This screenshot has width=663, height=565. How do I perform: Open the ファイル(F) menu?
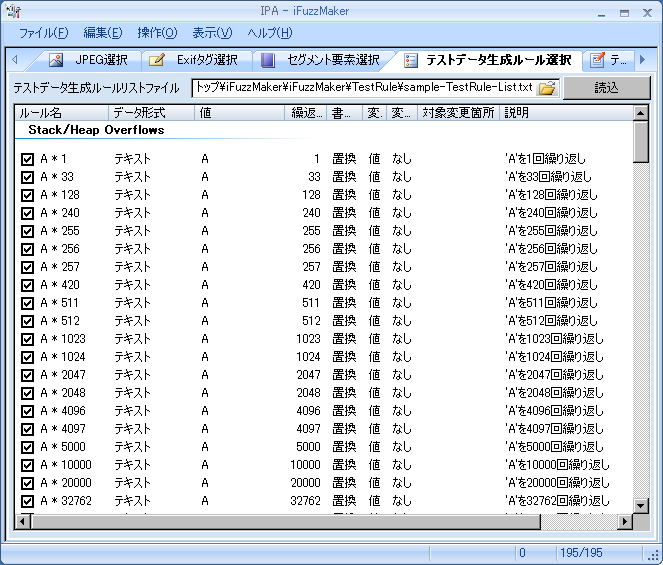tap(44, 33)
